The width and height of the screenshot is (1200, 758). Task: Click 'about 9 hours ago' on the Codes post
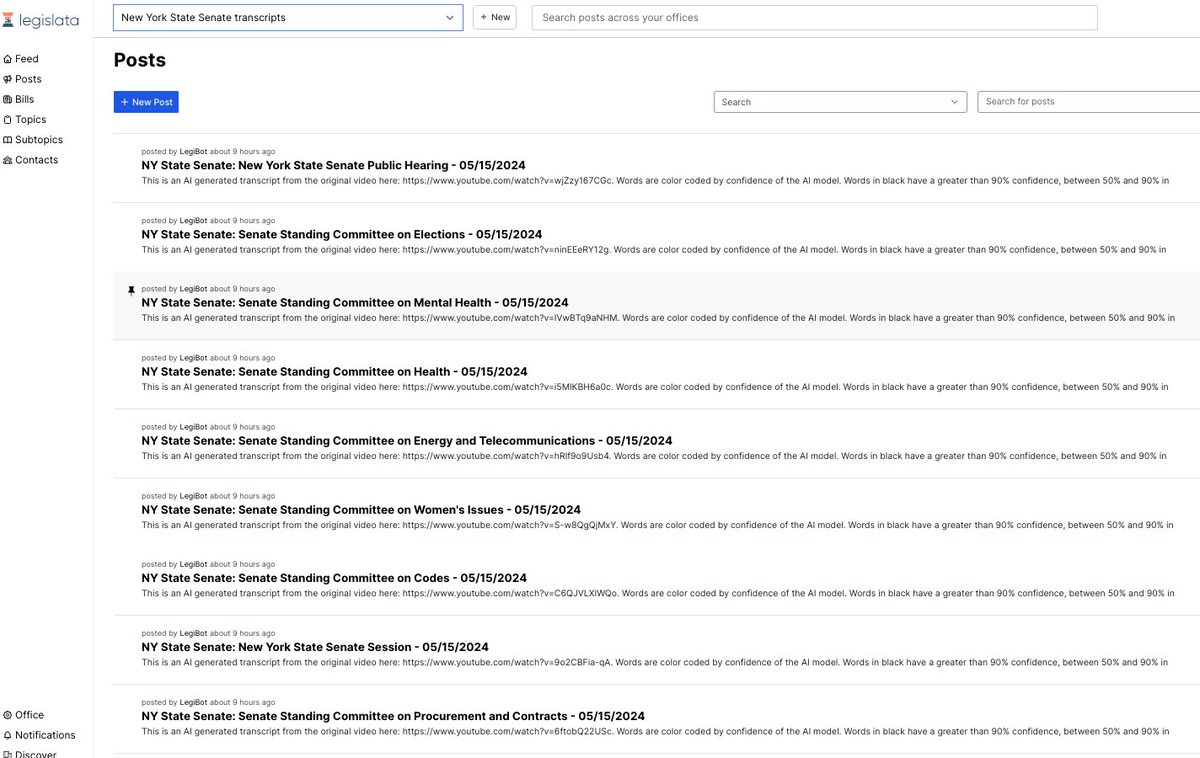[243, 564]
